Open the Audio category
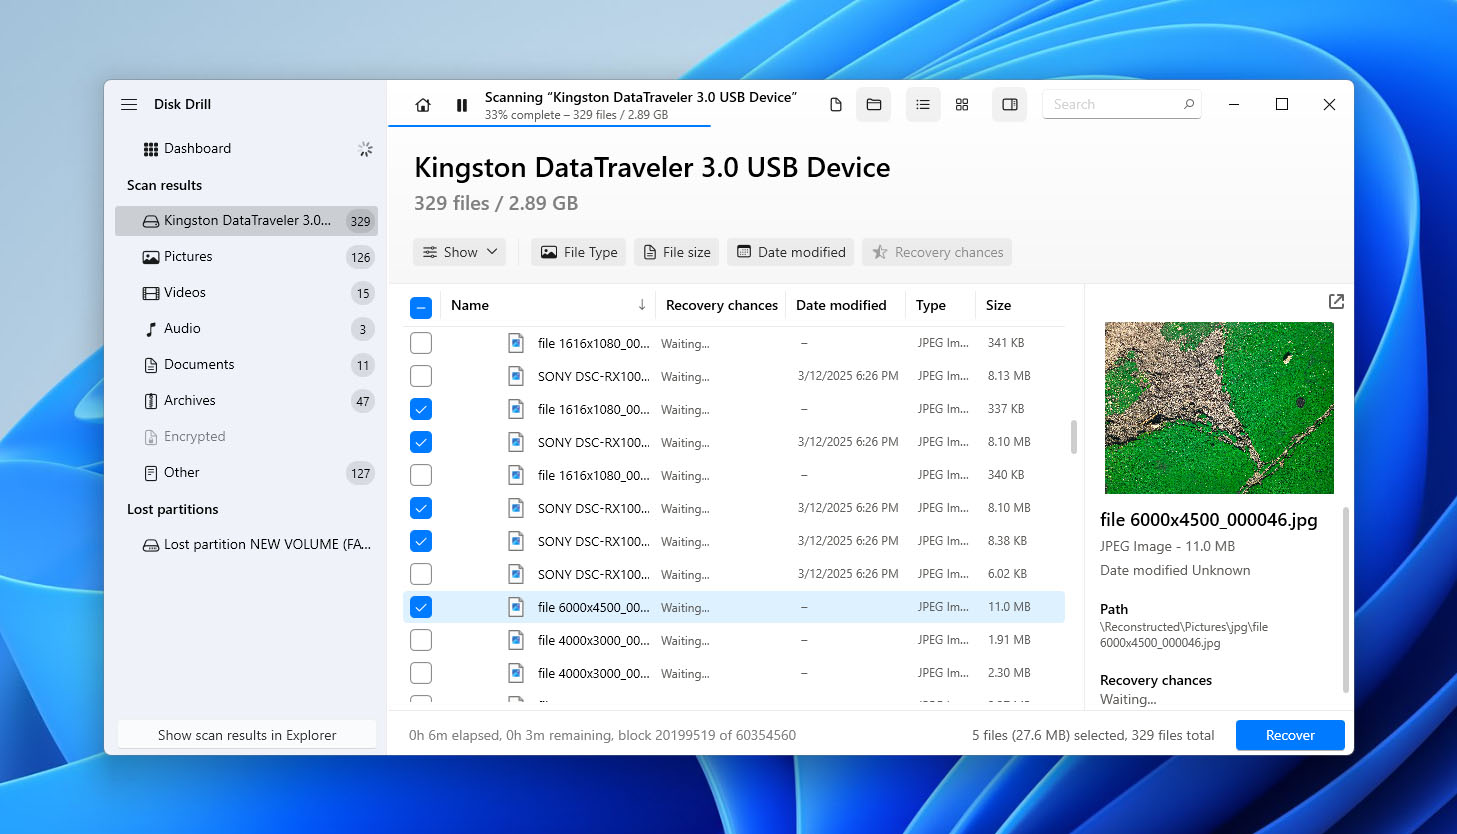Image resolution: width=1457 pixels, height=834 pixels. [246, 329]
